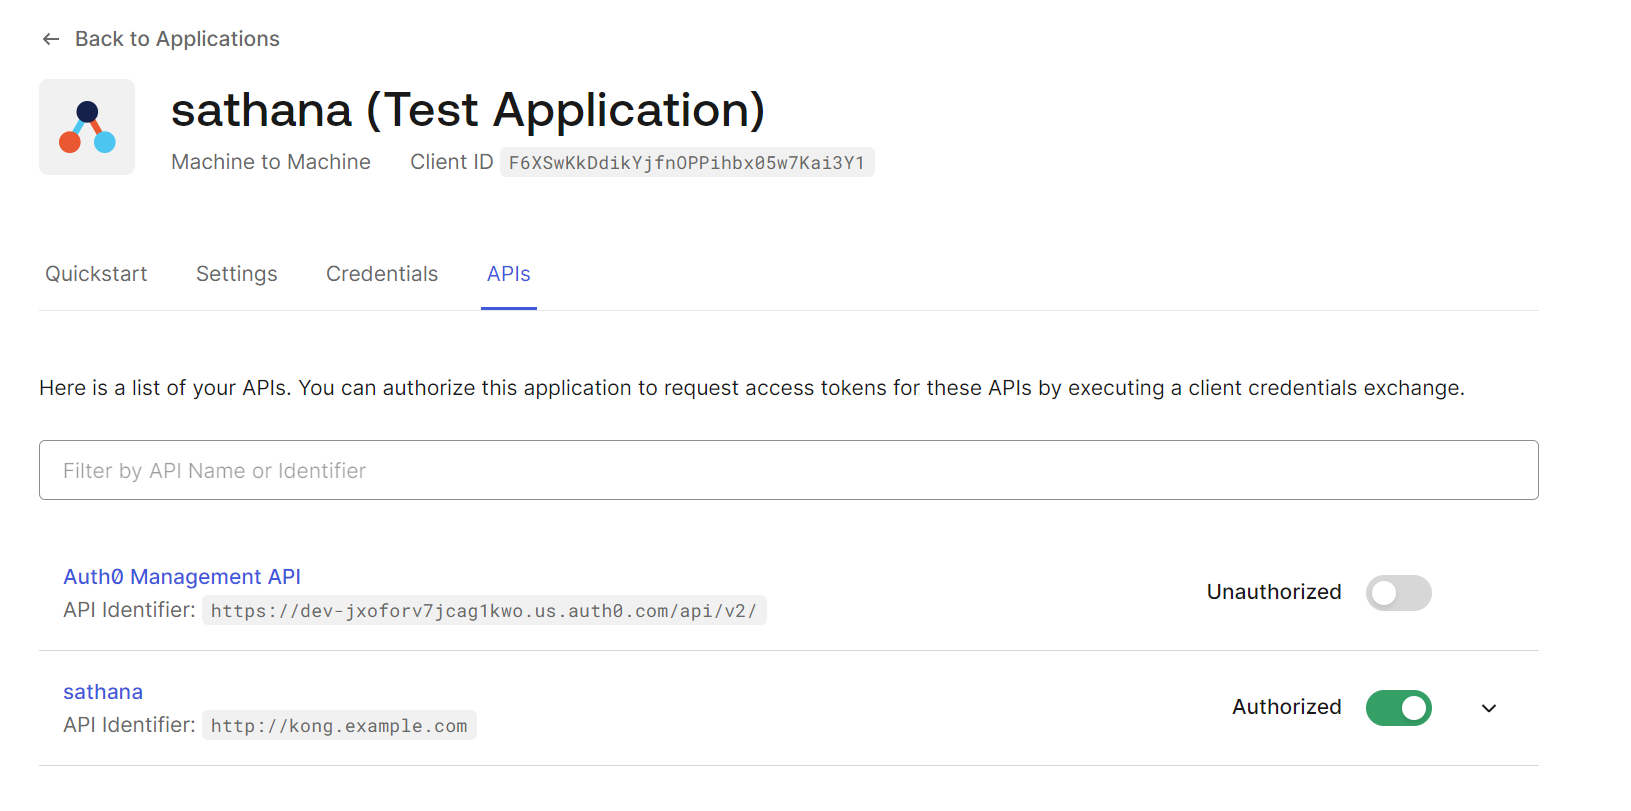Expand the sathana API permissions chevron
Screen dimensions: 1631x811
coord(1489,708)
